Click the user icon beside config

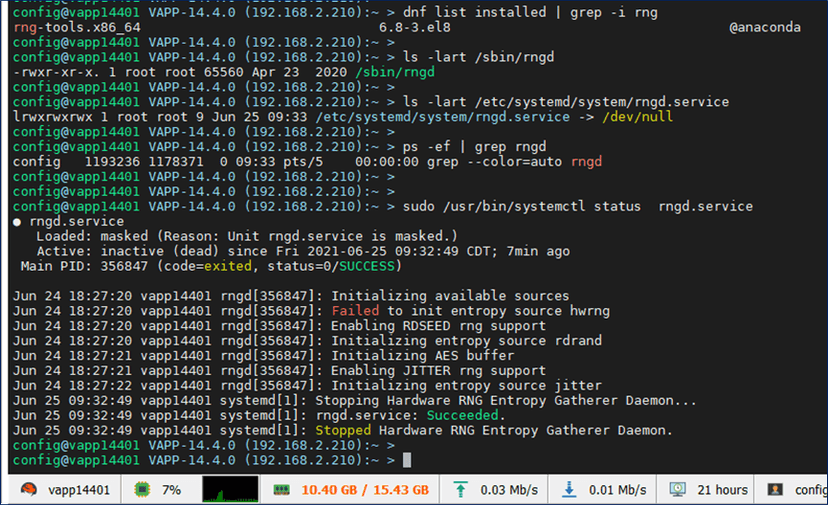pos(774,490)
